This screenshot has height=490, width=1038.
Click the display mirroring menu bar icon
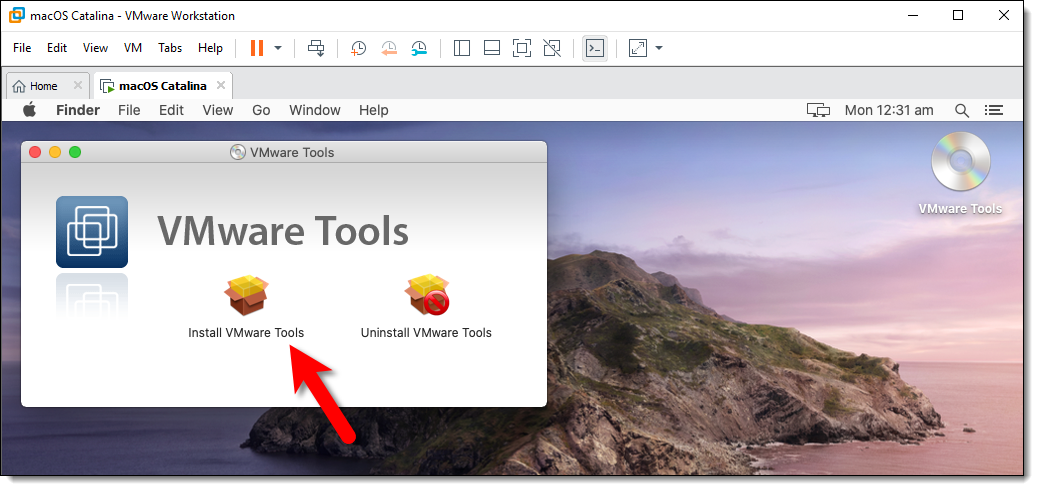818,110
